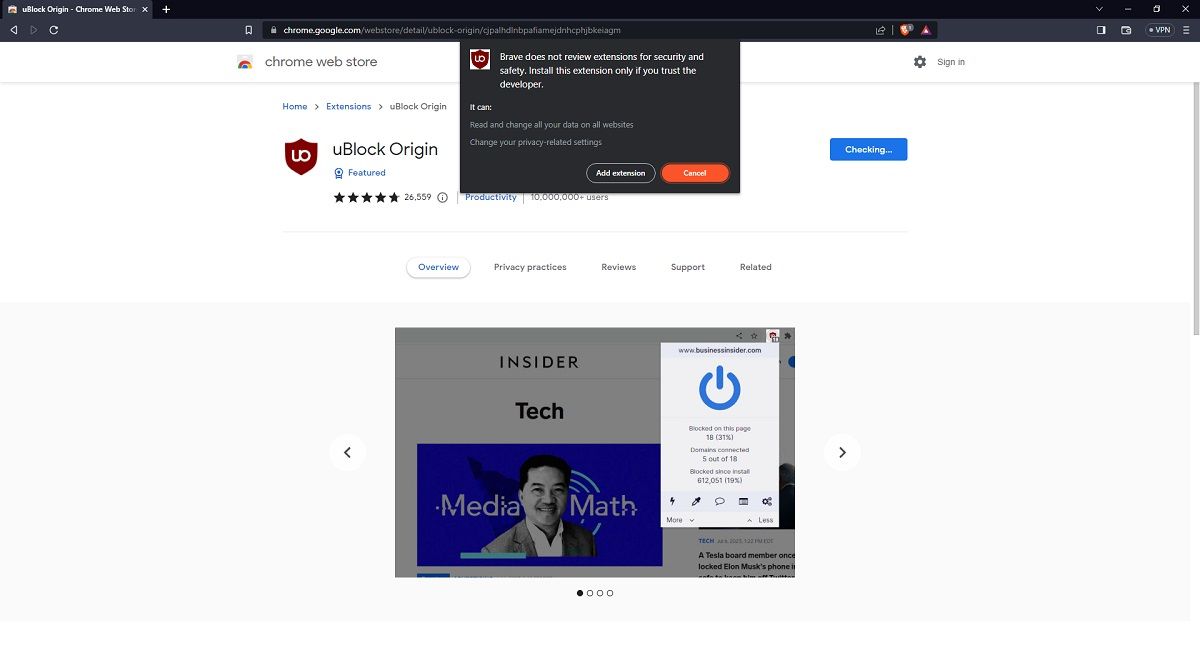Viewport: 1200px width, 650px height.
Task: Click the Add extension button
Action: click(620, 172)
